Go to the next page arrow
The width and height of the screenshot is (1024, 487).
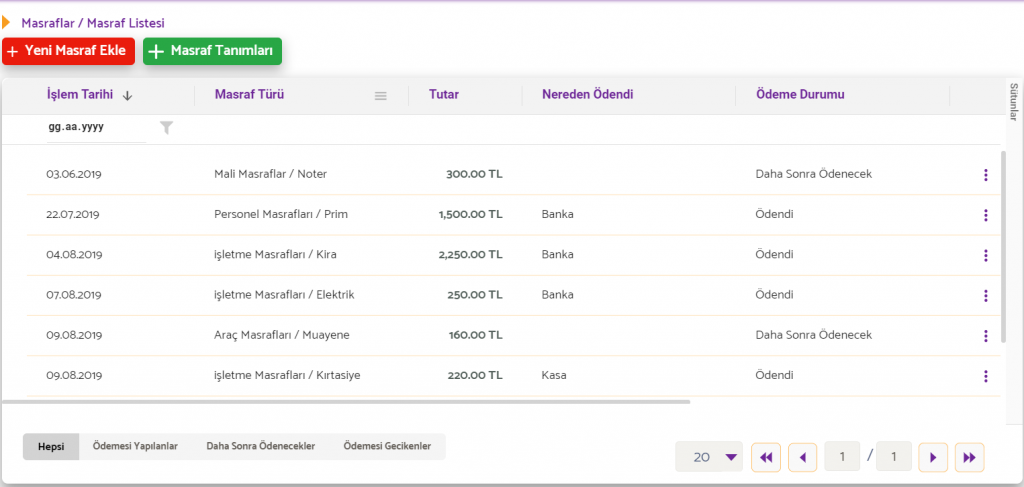[x=932, y=457]
